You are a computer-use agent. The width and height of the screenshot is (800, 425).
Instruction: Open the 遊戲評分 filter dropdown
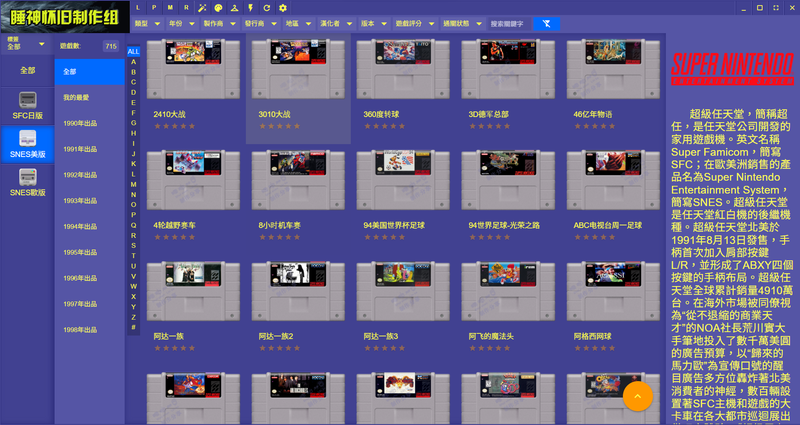tap(415, 23)
